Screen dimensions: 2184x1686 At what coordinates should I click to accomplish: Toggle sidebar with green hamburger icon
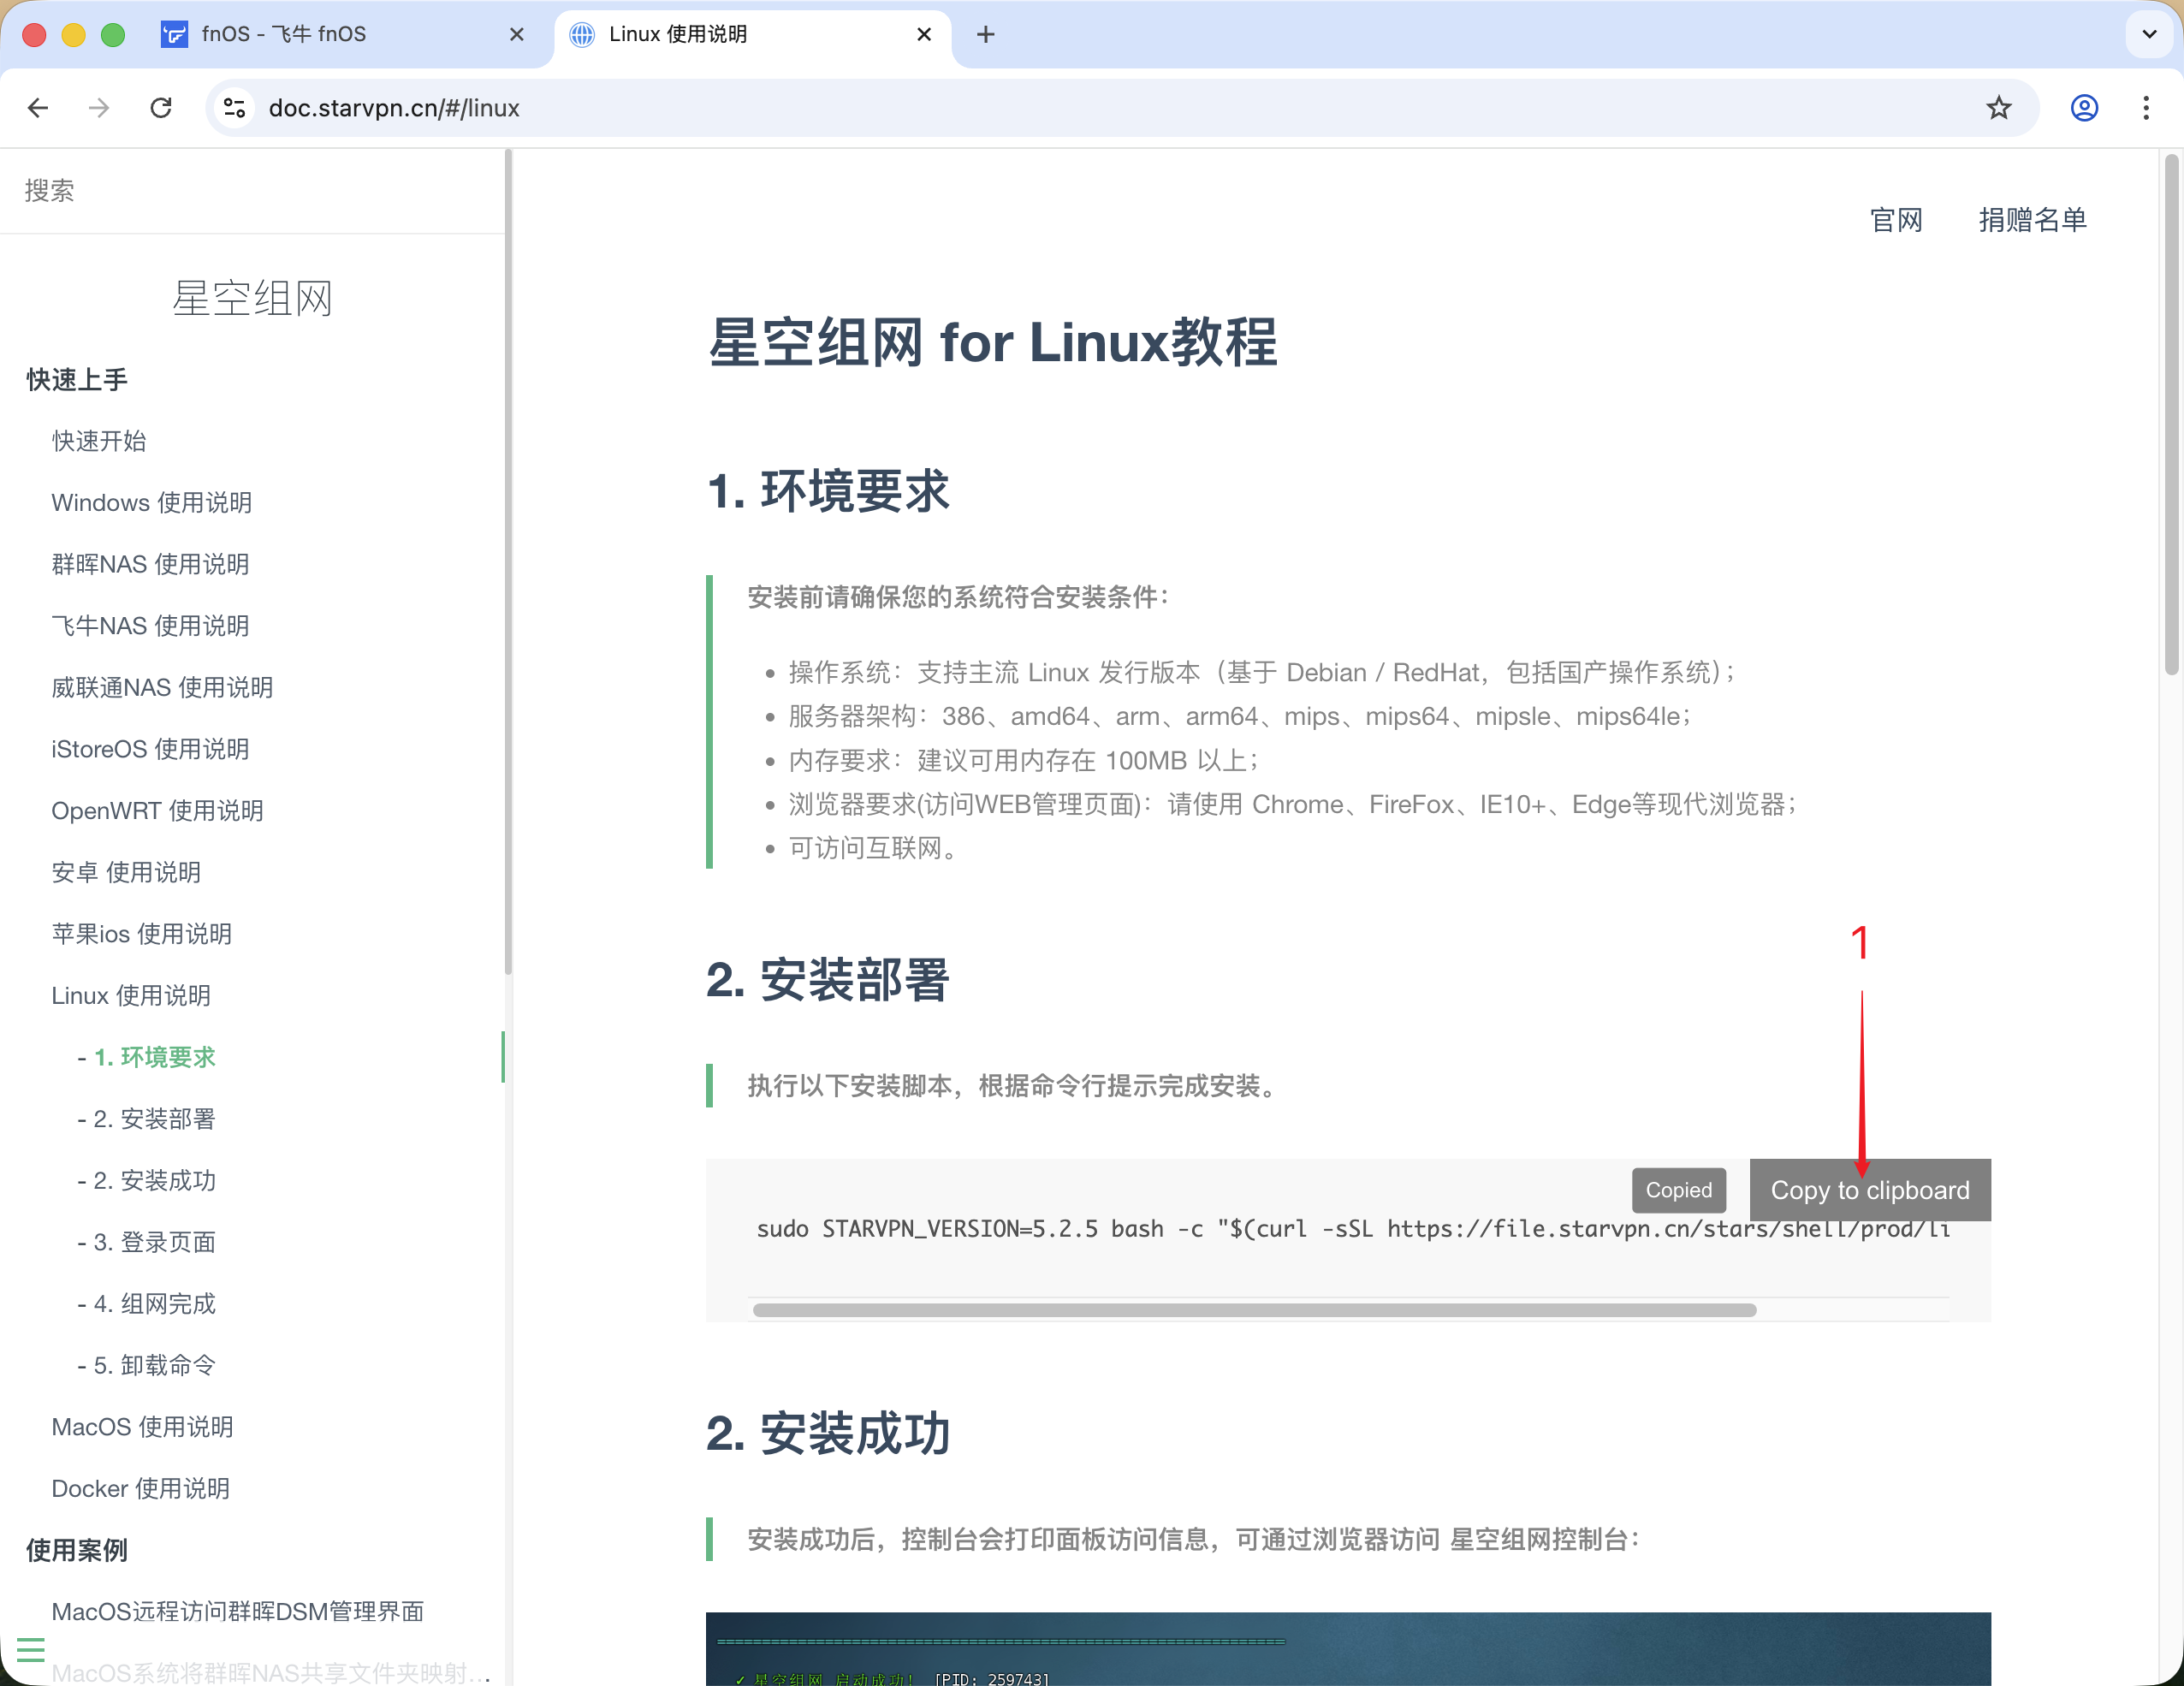[x=31, y=1649]
